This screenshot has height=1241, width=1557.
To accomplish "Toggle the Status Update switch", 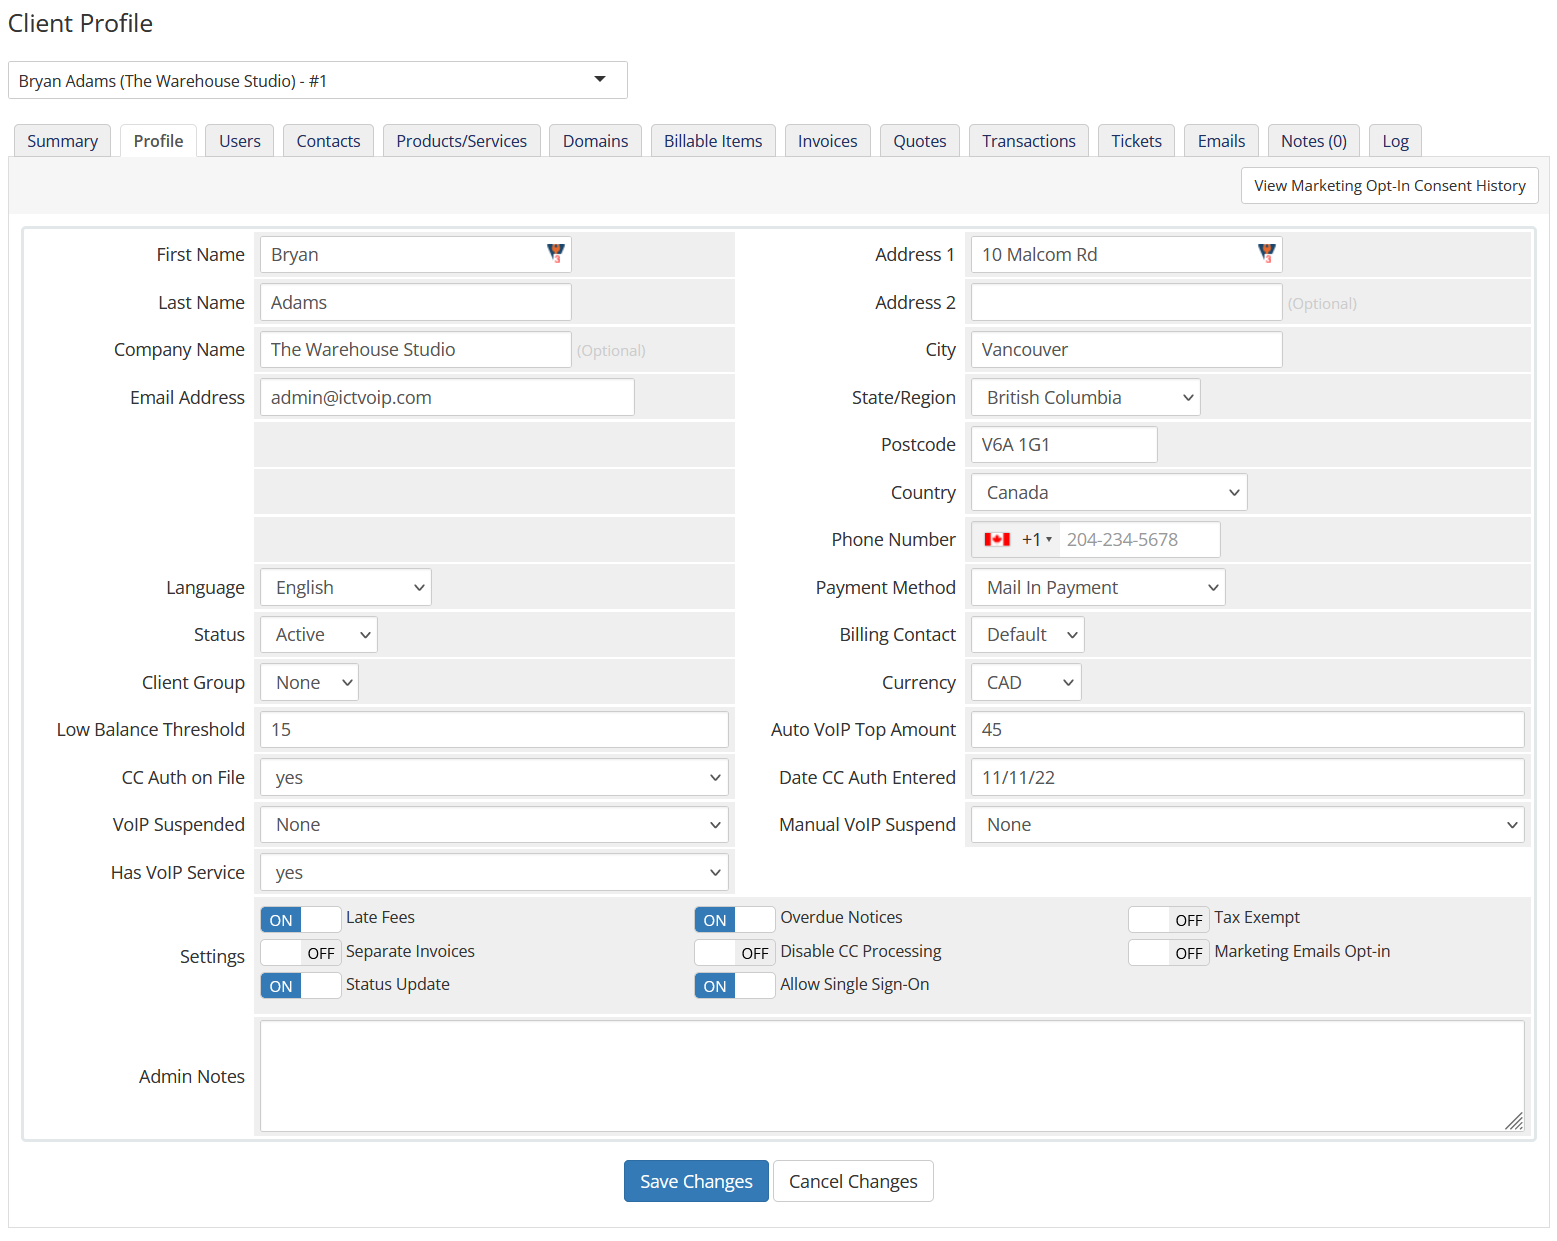I will 301,985.
